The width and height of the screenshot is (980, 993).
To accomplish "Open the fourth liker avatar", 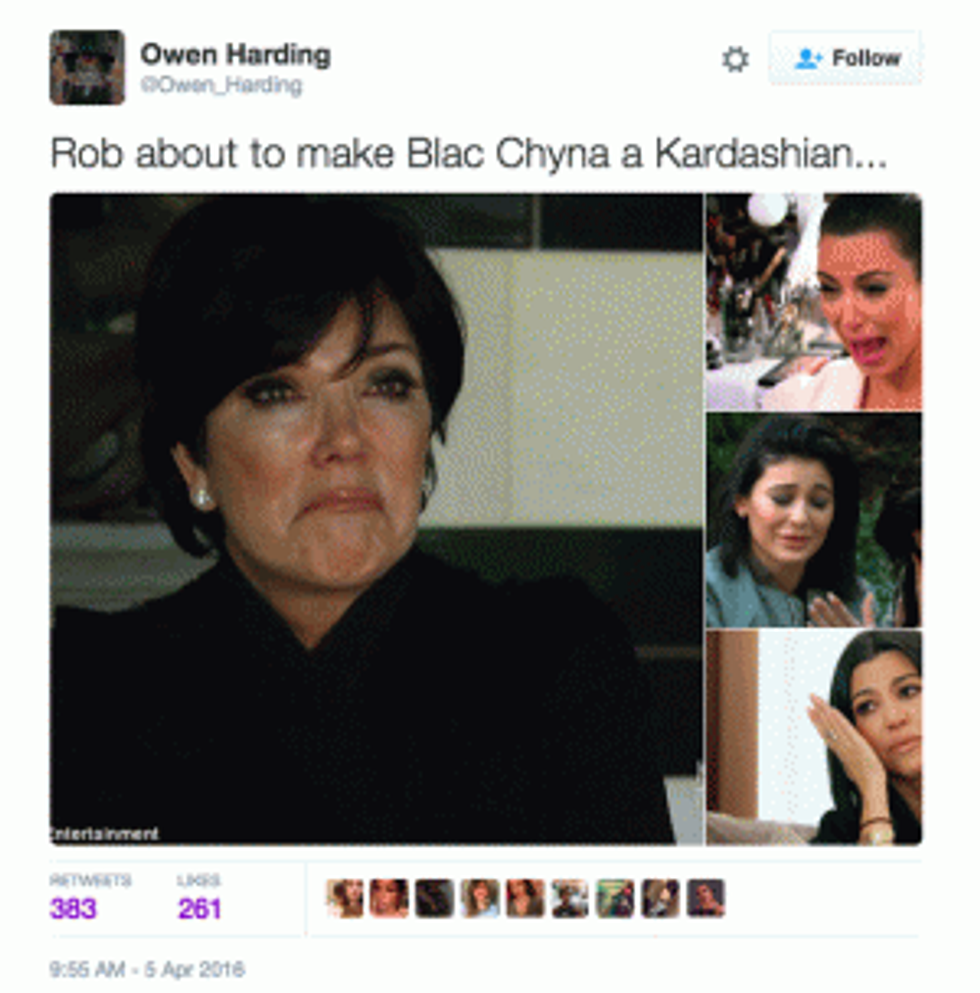I will [480, 898].
